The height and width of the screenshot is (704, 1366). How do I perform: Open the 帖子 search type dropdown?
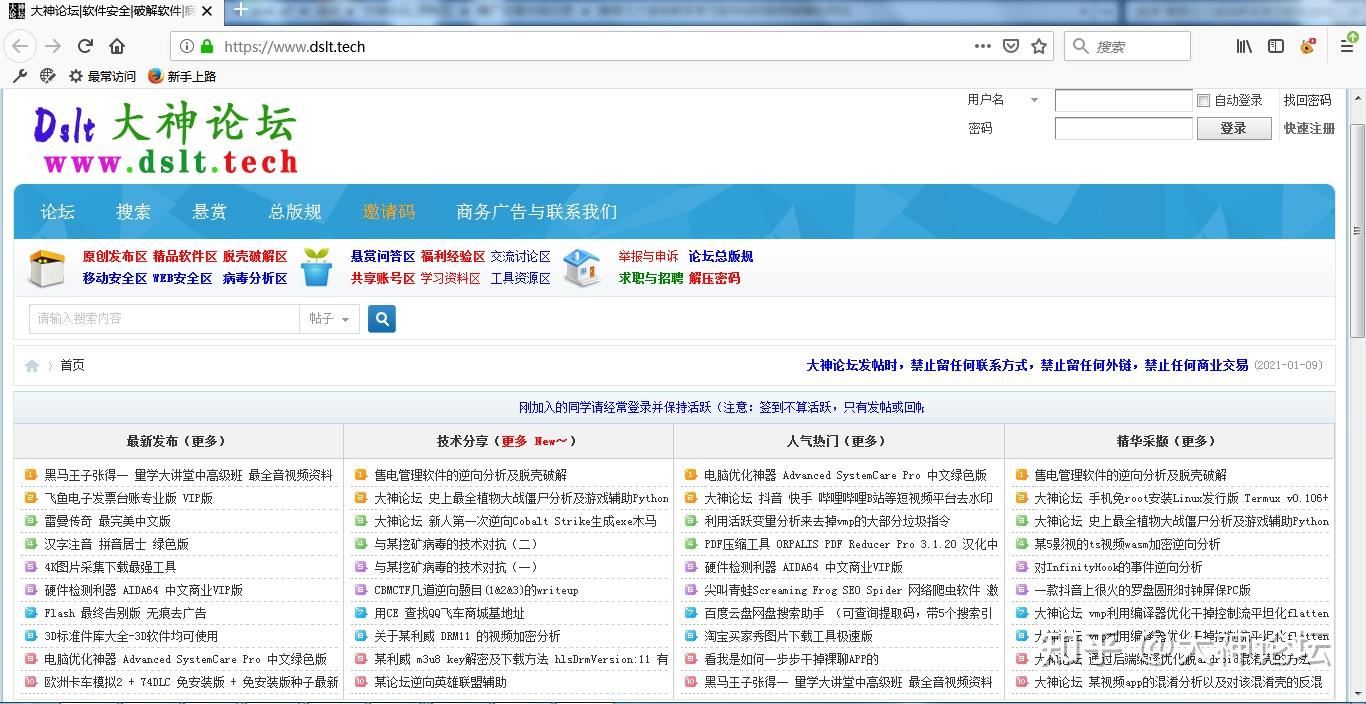(329, 319)
